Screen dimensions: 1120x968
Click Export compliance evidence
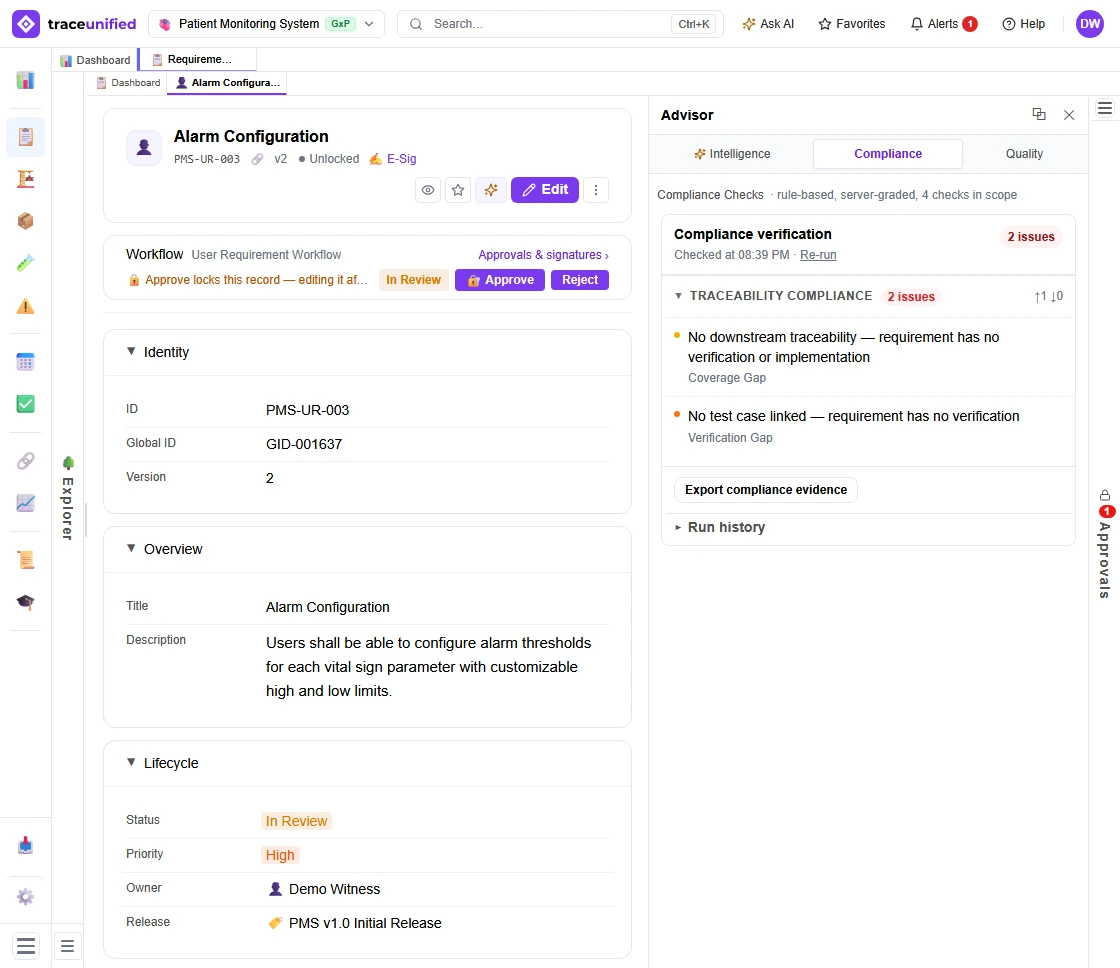(766, 490)
